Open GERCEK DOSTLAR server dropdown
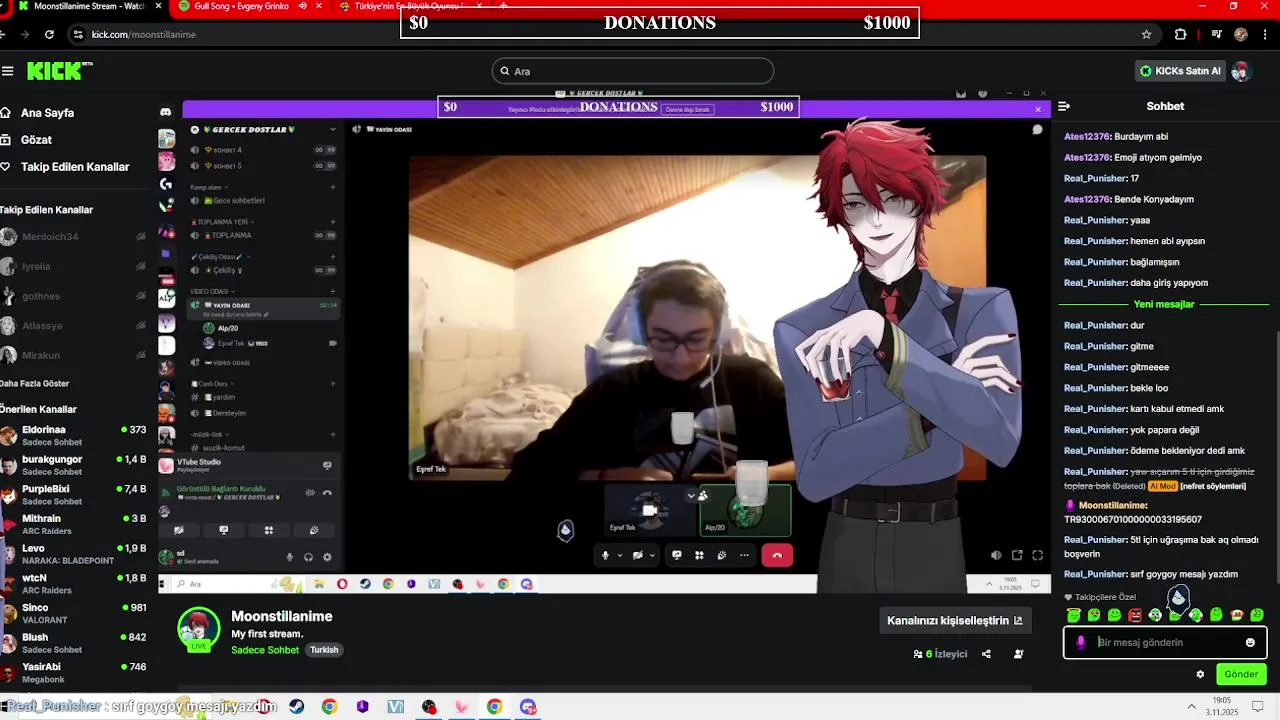1280x720 pixels. click(x=333, y=130)
